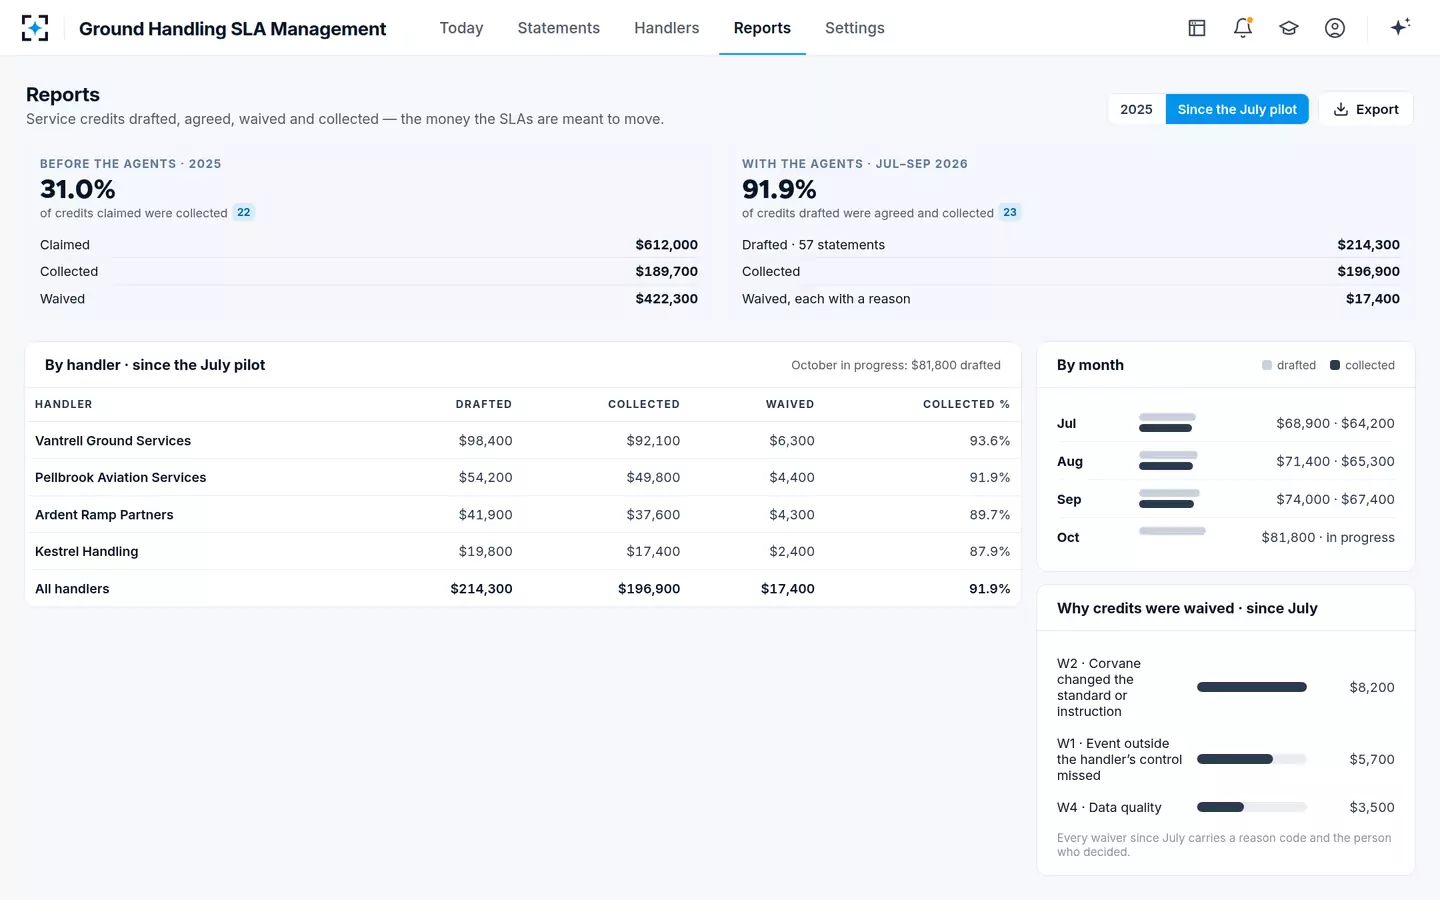The image size is (1440, 900).
Task: Select the Reports tab
Action: (x=762, y=28)
